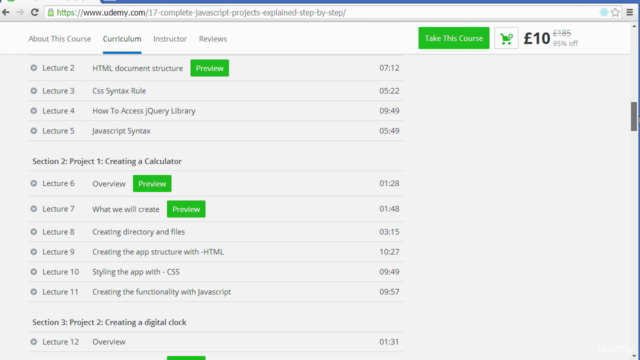
Task: Click the play circle icon for Lecture 11
Action: click(x=34, y=291)
